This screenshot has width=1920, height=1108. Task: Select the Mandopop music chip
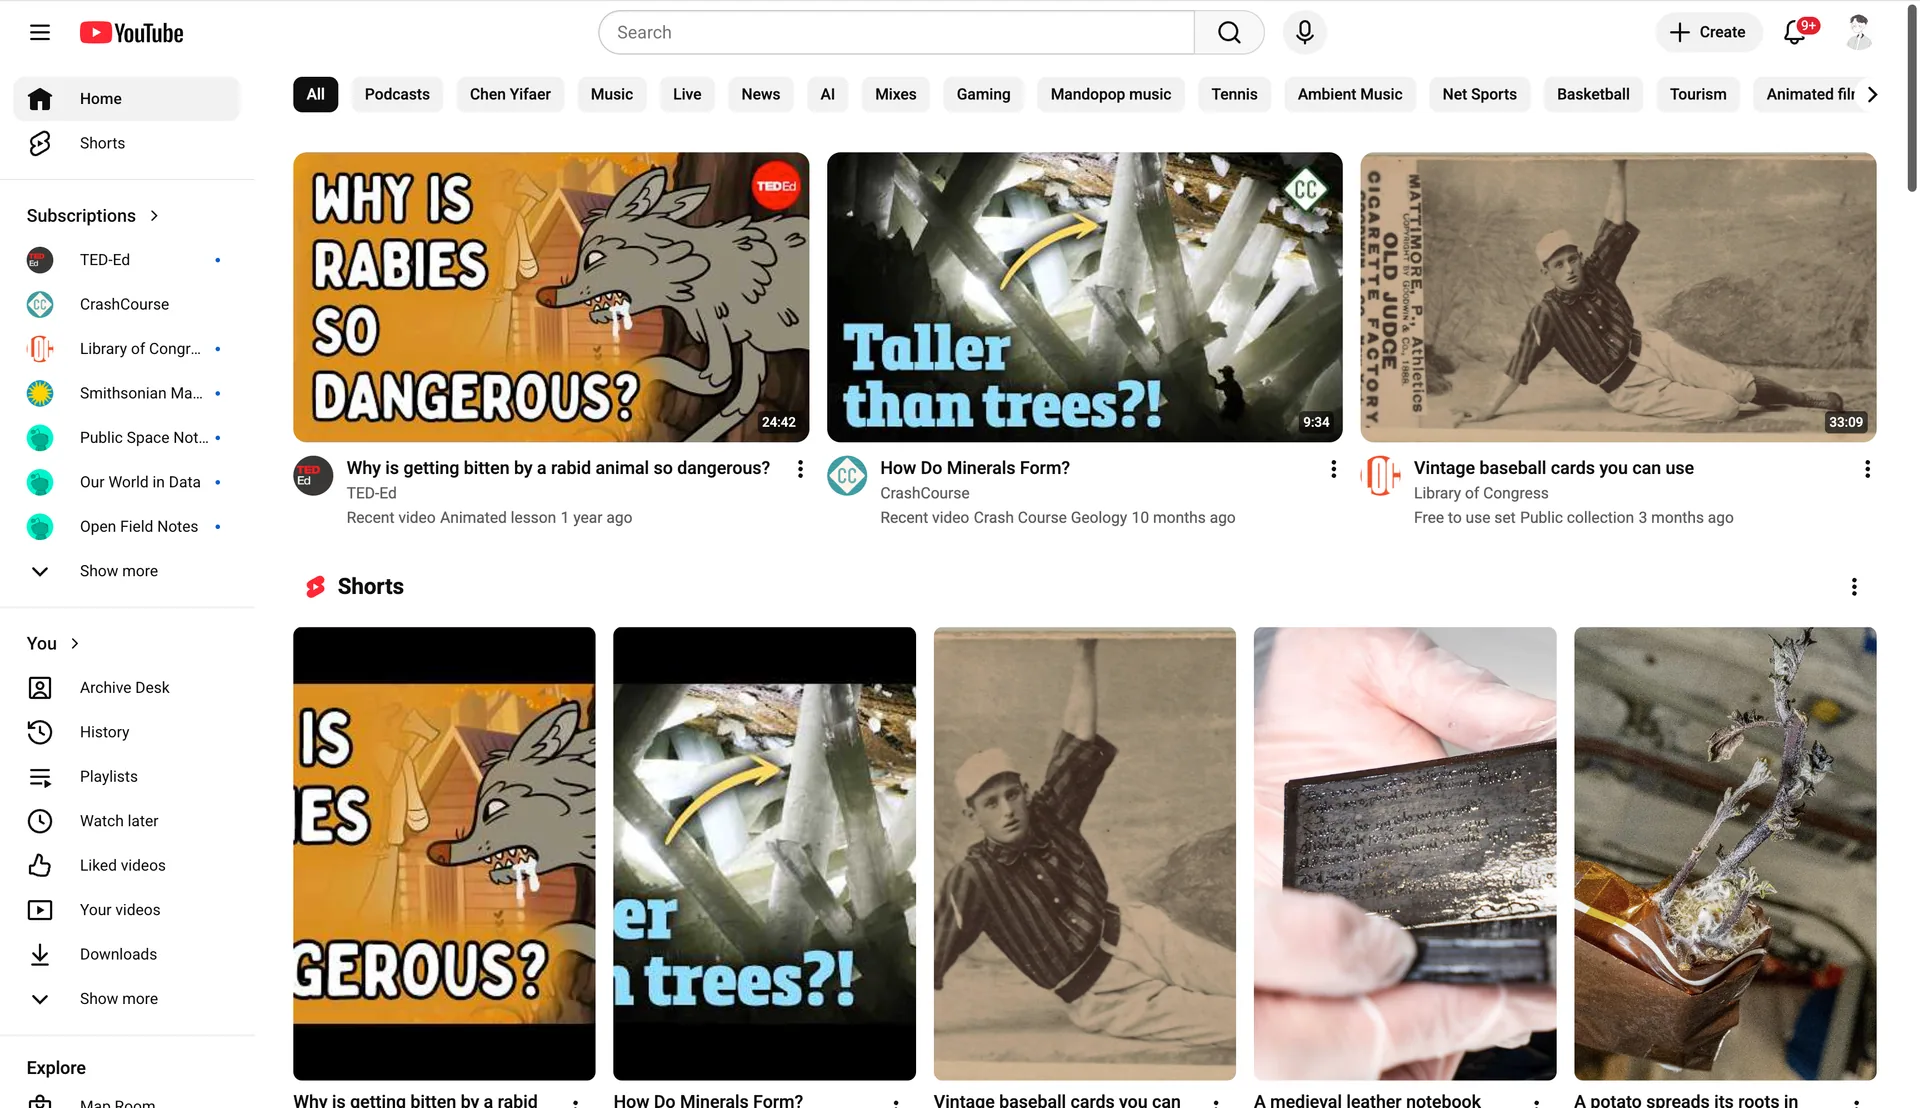click(x=1110, y=94)
